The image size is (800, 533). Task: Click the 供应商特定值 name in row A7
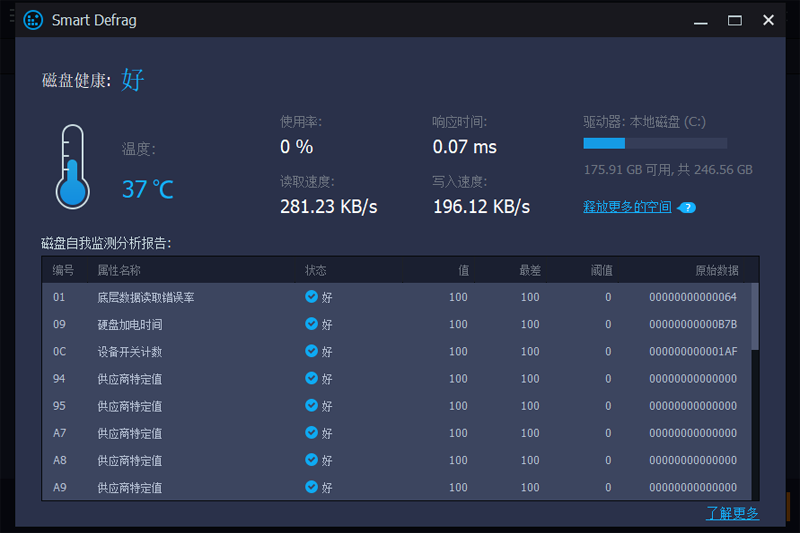[130, 433]
